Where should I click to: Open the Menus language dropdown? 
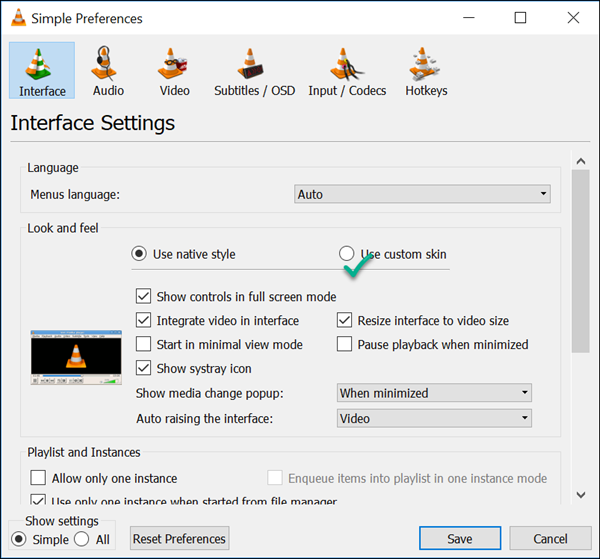[x=422, y=194]
